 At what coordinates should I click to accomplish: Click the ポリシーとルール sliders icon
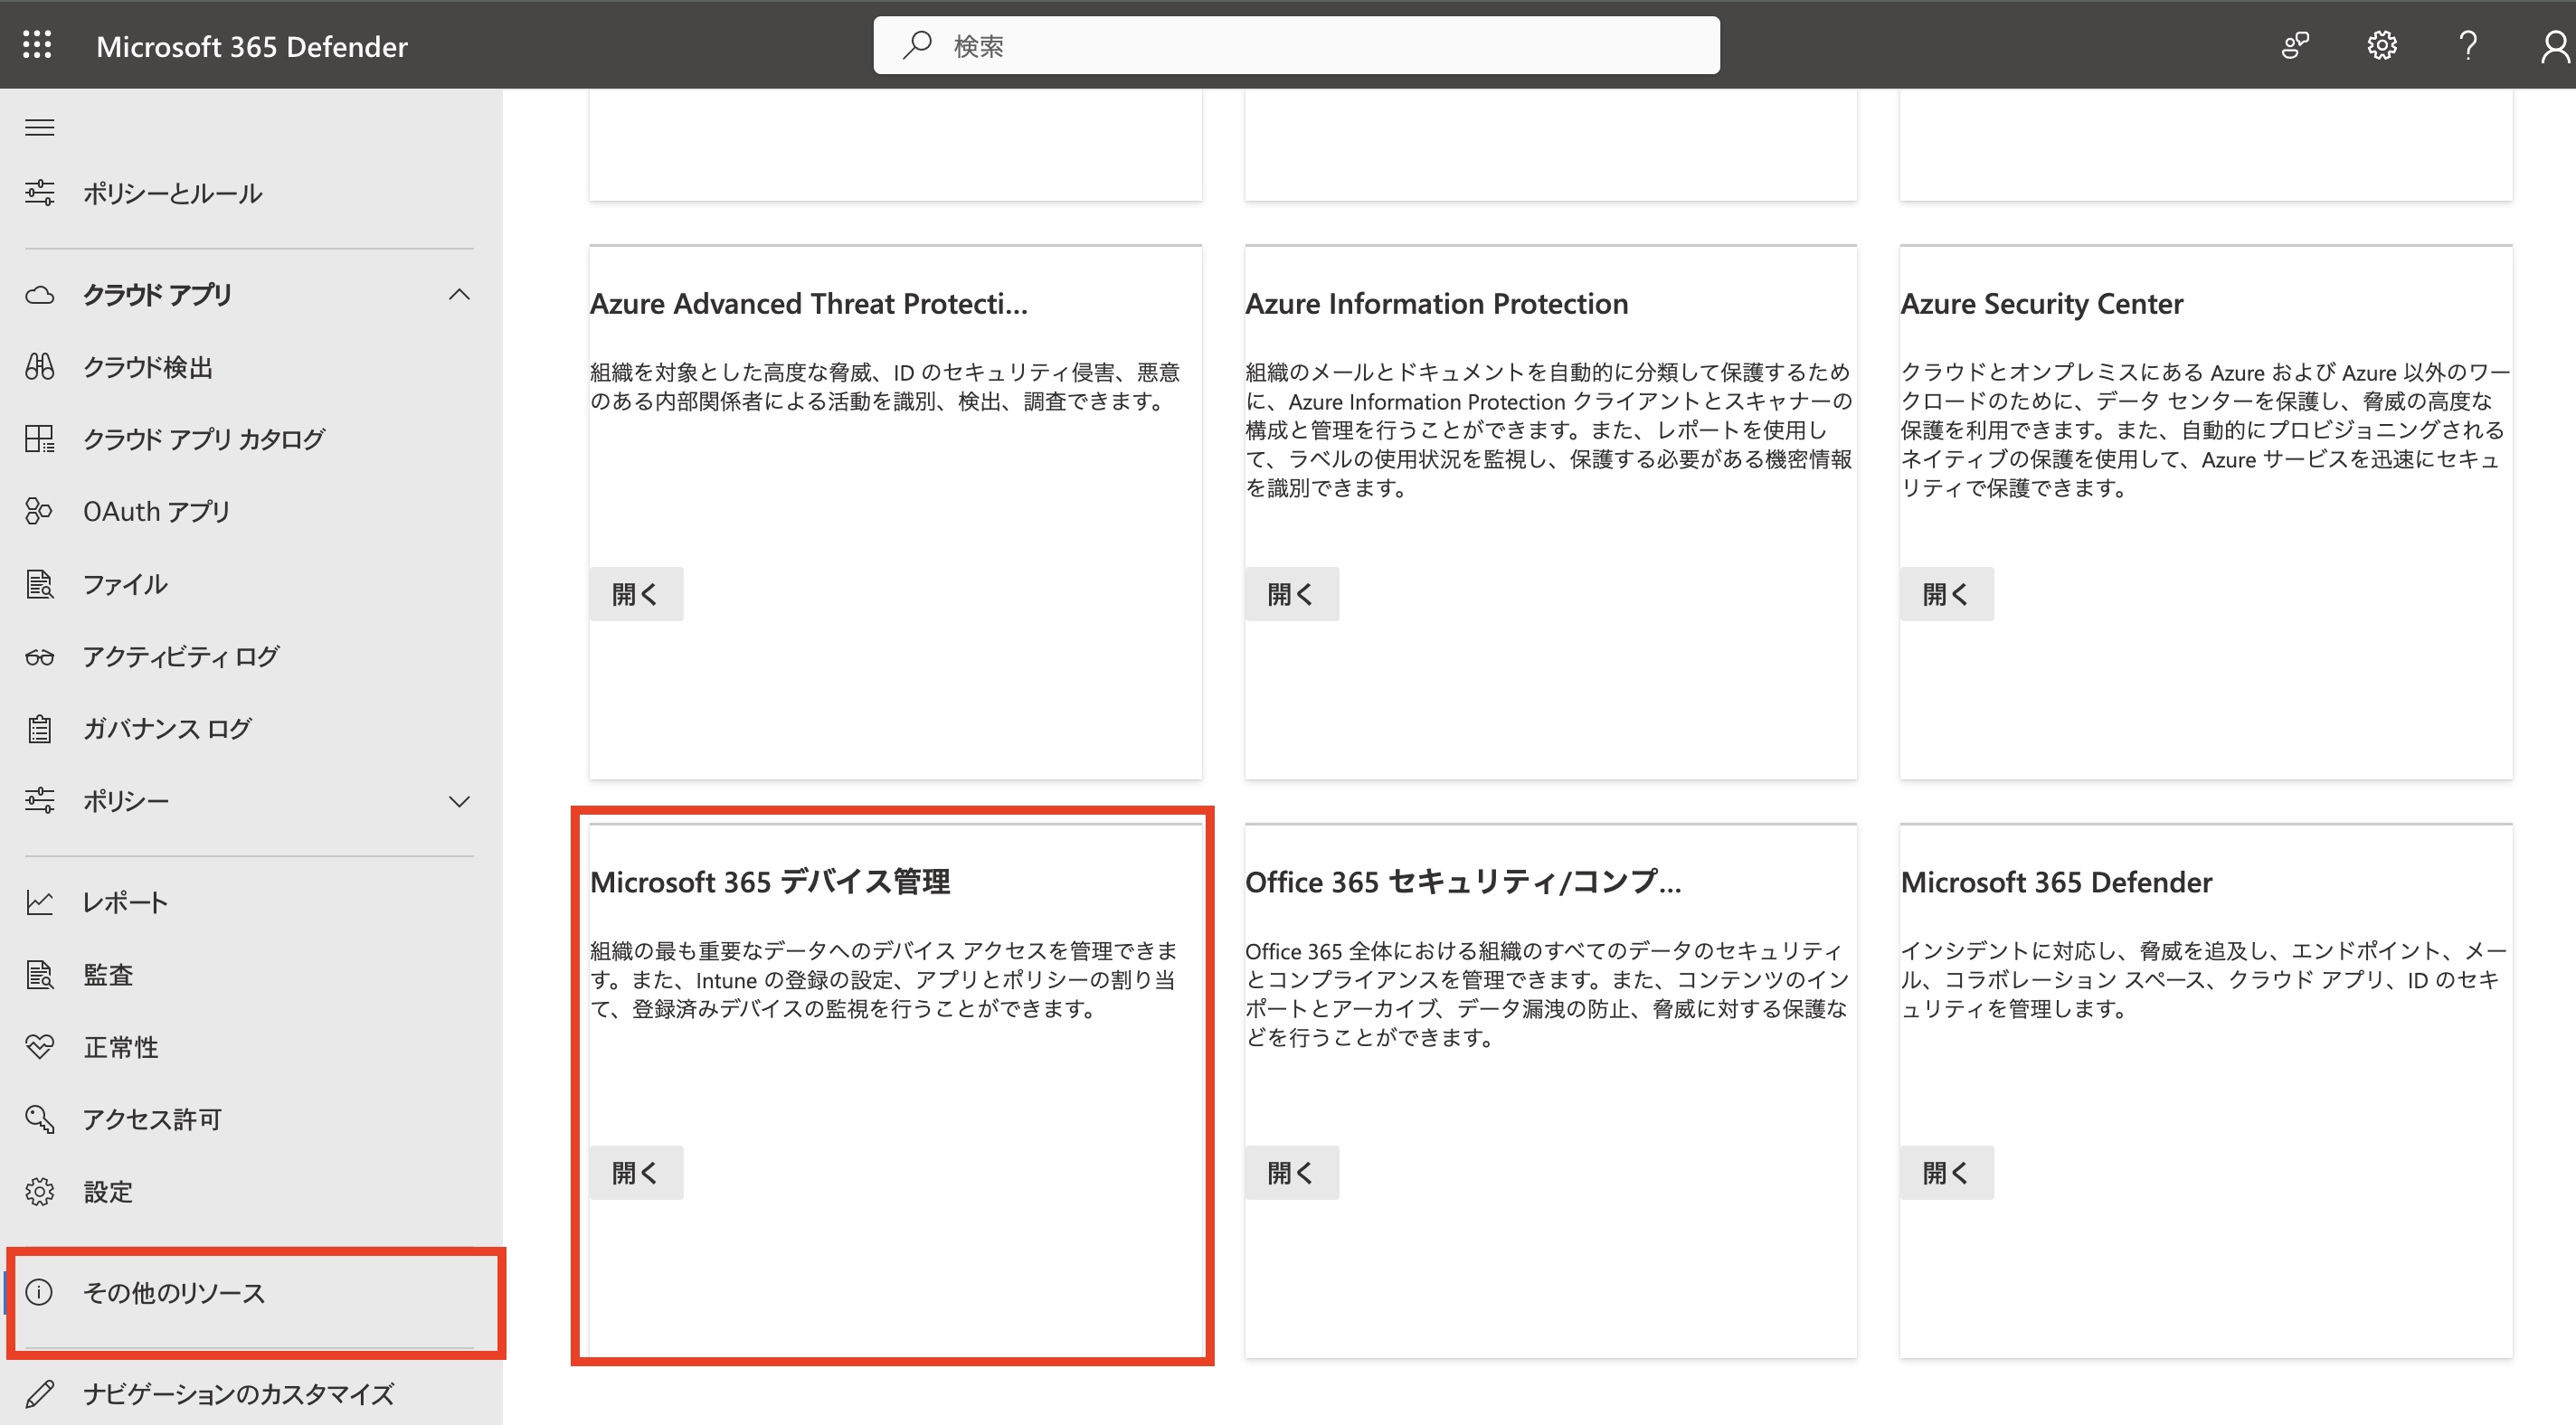pos(39,192)
